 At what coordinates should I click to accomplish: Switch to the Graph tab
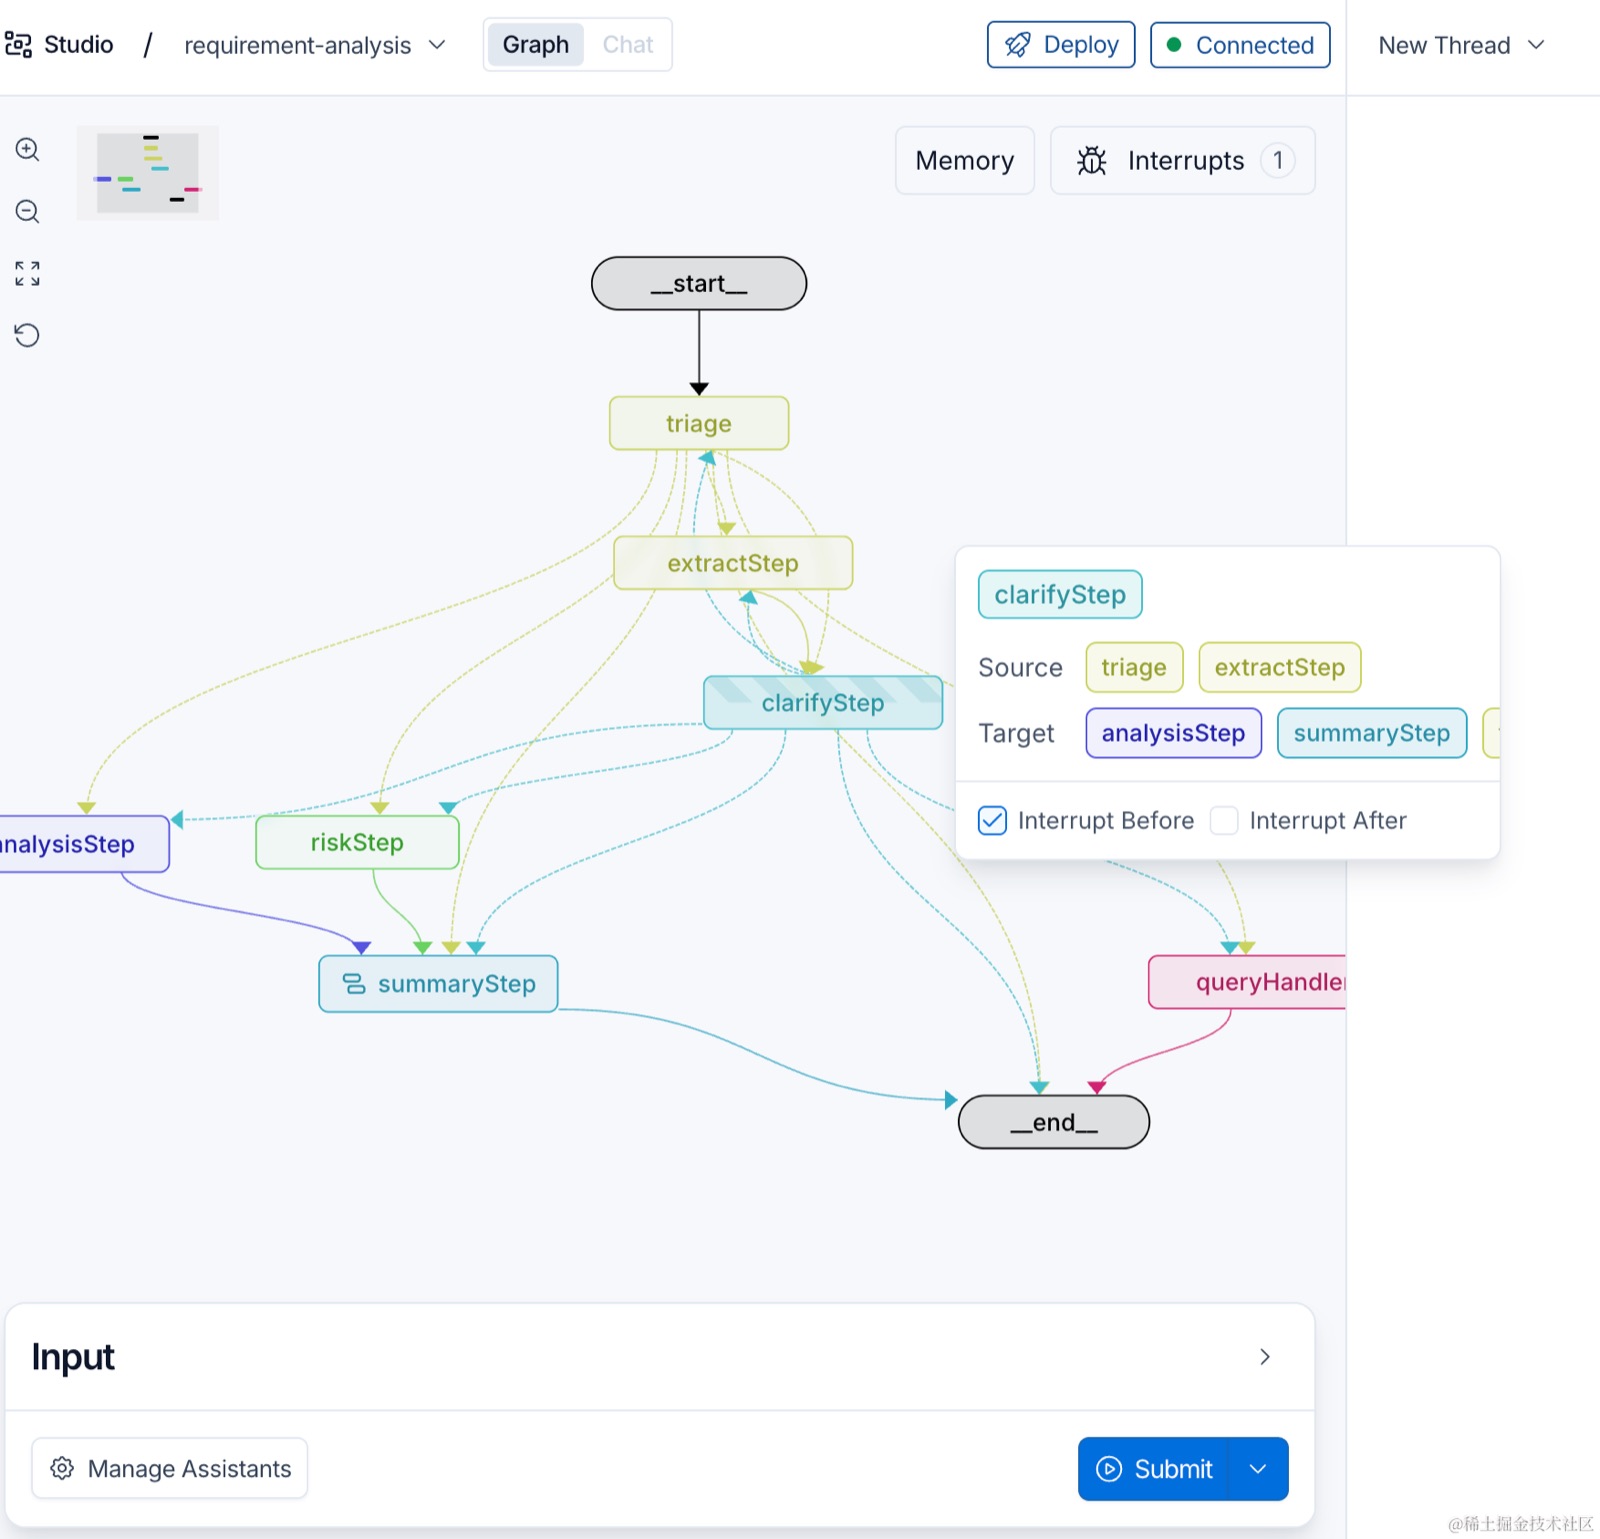coord(536,45)
